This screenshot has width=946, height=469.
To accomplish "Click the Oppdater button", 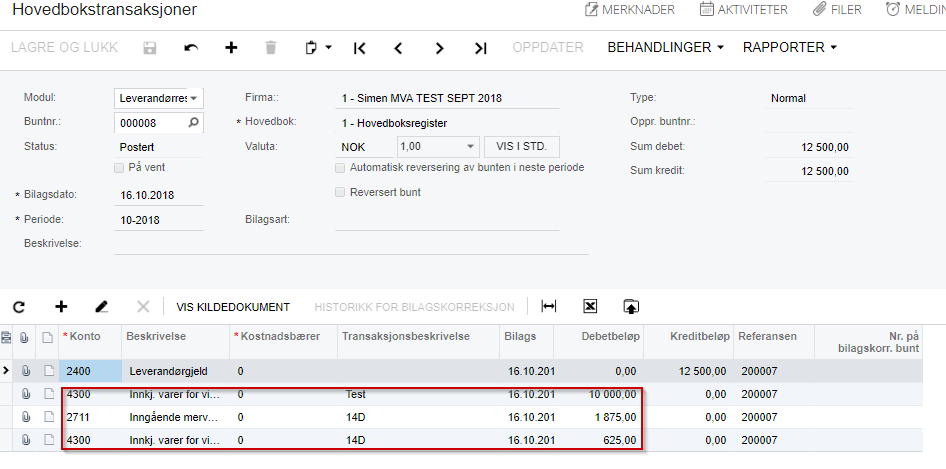I will pos(548,48).
